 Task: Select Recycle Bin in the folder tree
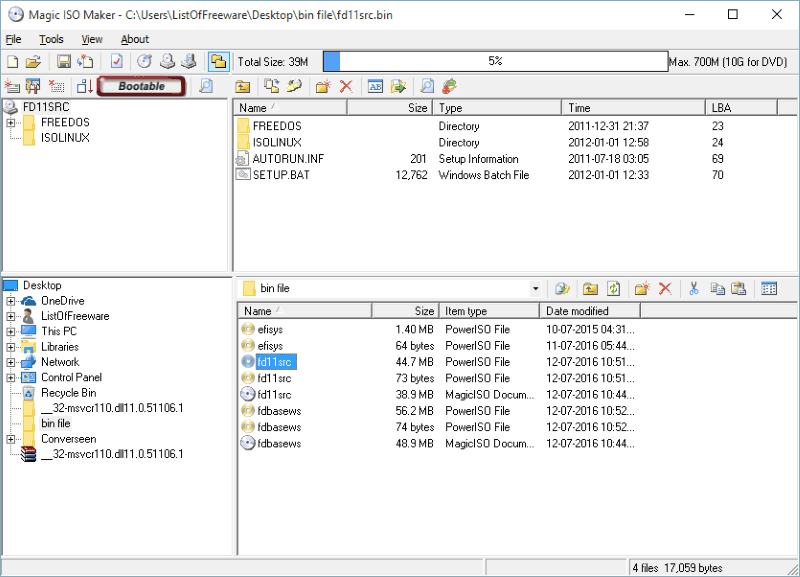click(68, 393)
